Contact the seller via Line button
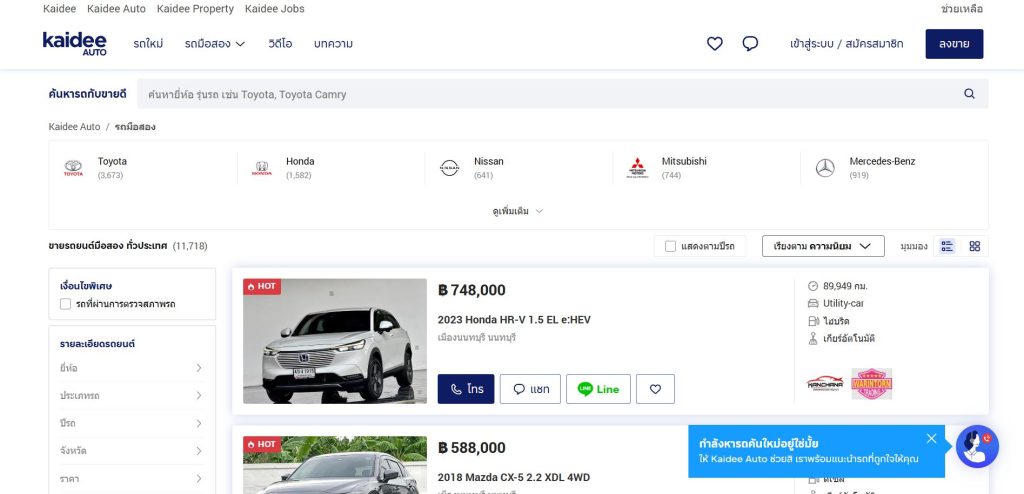Screen dimensions: 1024x494 click(x=598, y=389)
